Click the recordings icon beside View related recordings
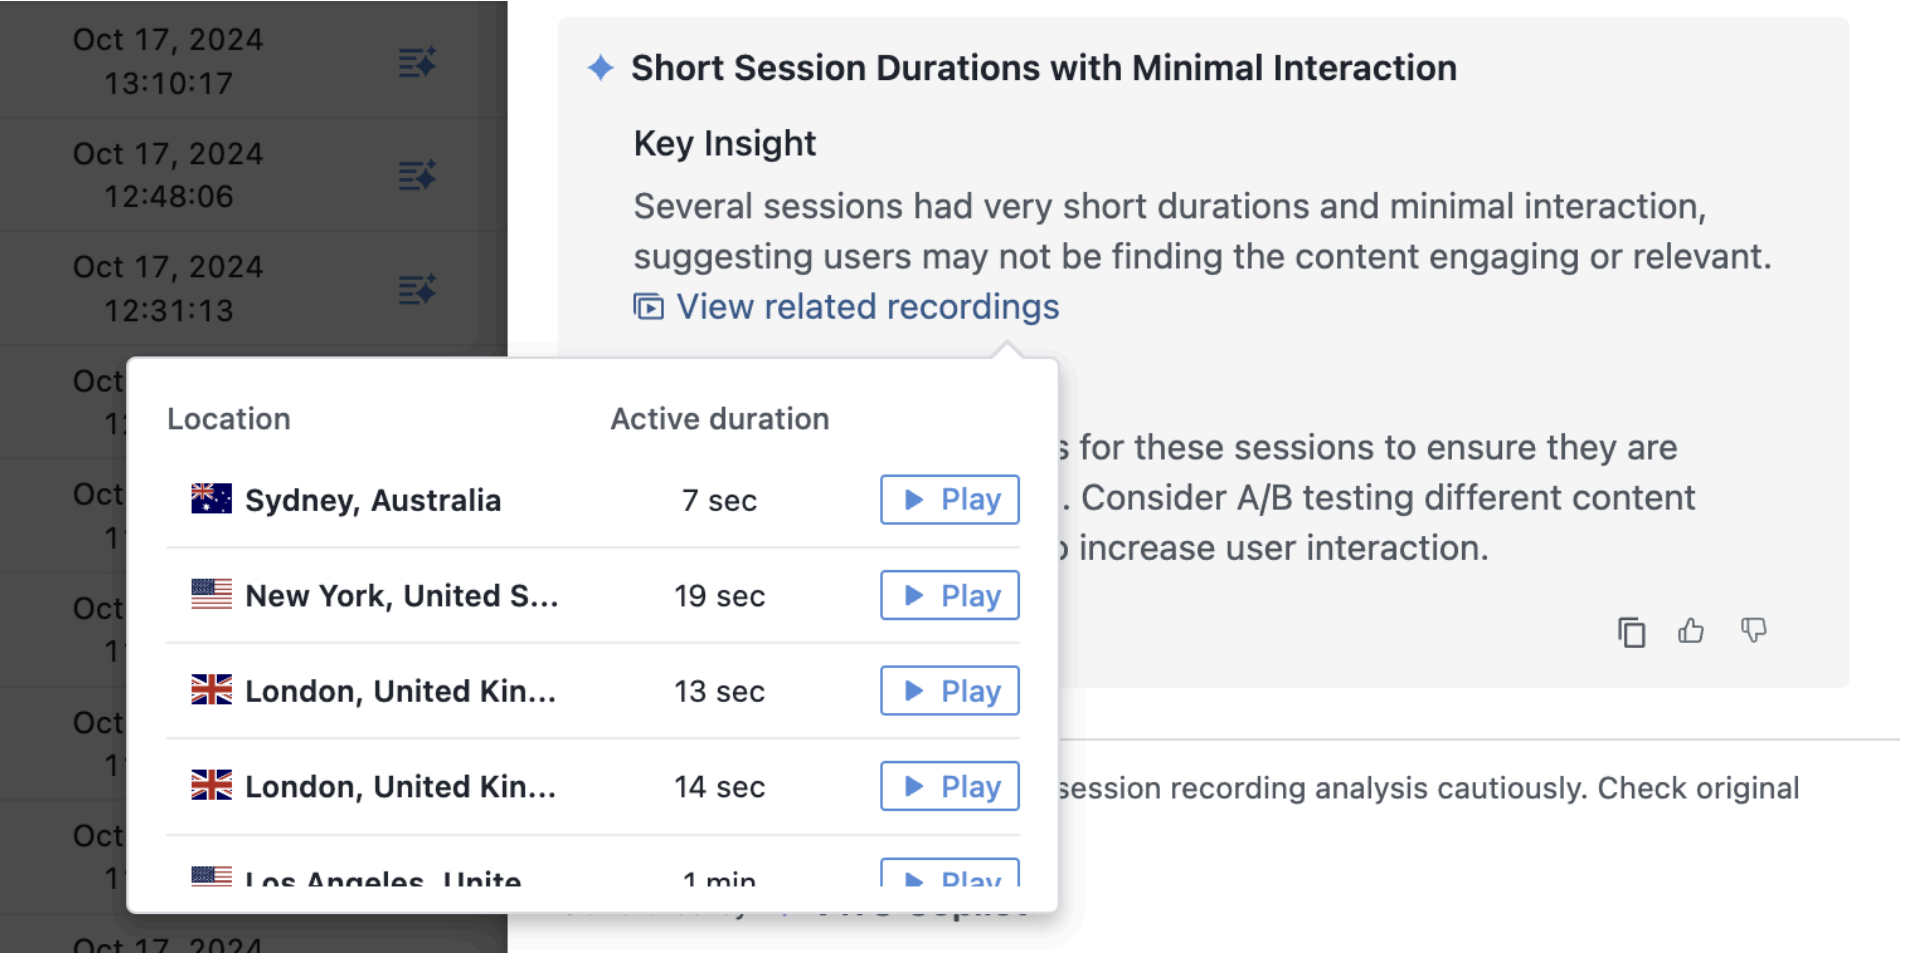This screenshot has width=1922, height=954. [648, 307]
